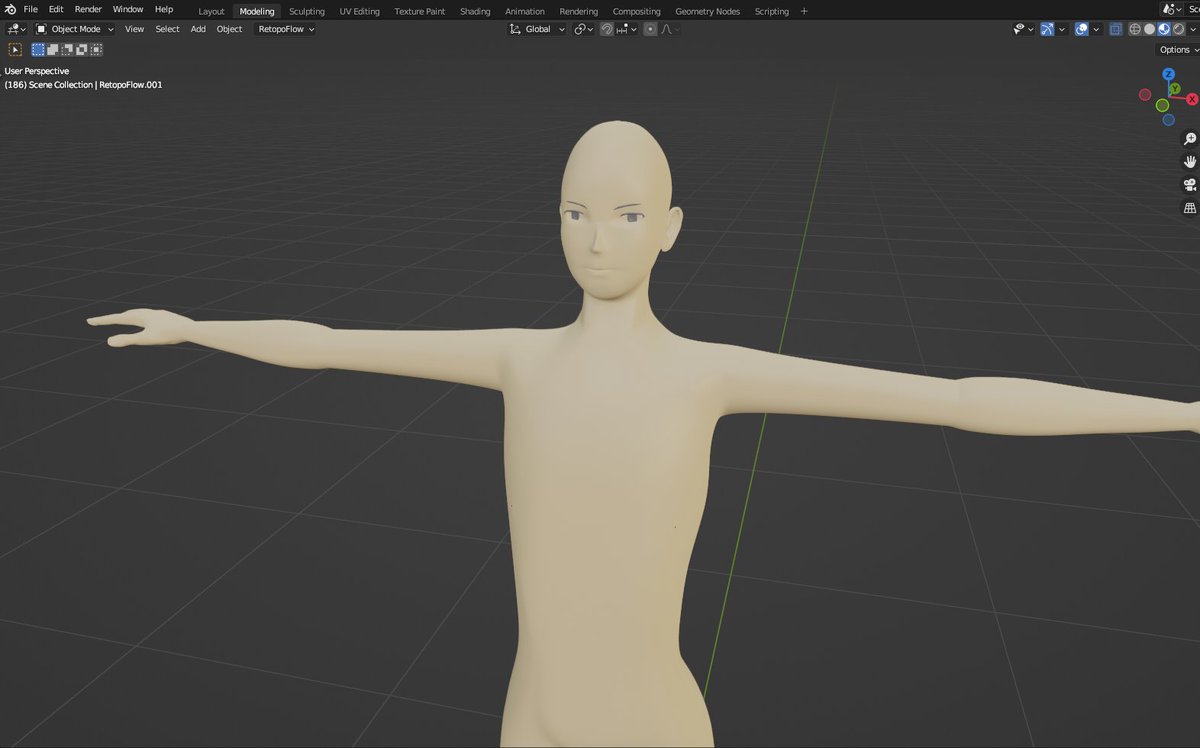Screen dimensions: 1200x748
Task: Click the negative X axis gizmo circle
Action: [x=1145, y=95]
